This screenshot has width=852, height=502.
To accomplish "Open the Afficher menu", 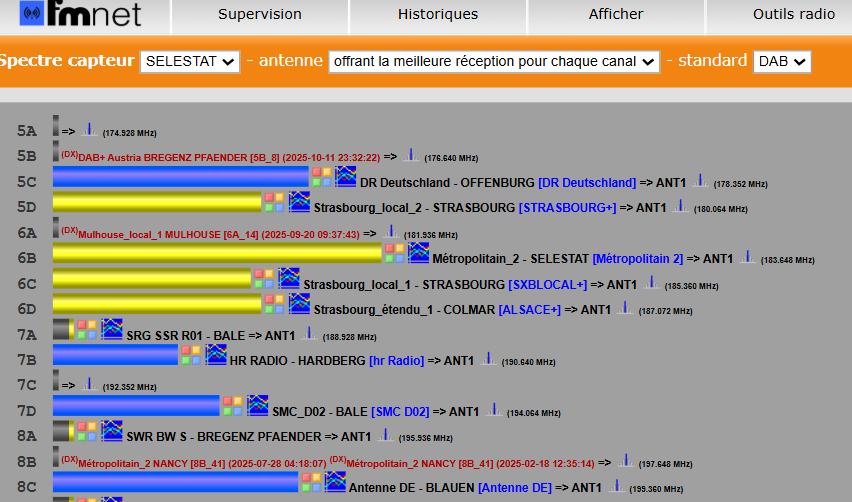I will (616, 15).
